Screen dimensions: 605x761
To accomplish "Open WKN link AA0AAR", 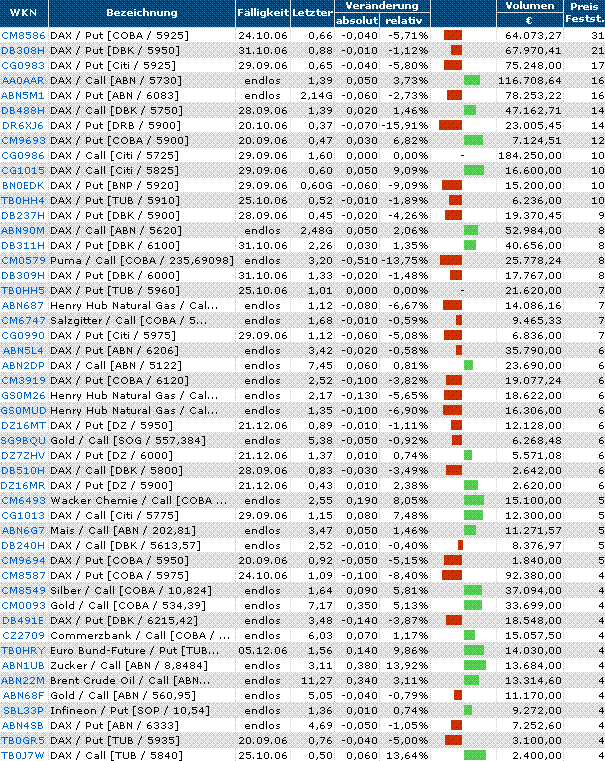I will pyautogui.click(x=23, y=81).
